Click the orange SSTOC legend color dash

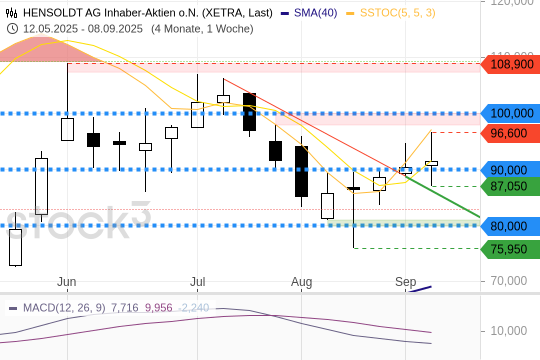[350, 13]
